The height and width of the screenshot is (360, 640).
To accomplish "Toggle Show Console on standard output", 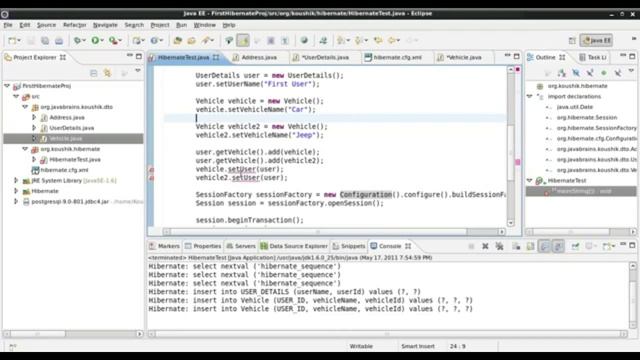I will pos(544,246).
